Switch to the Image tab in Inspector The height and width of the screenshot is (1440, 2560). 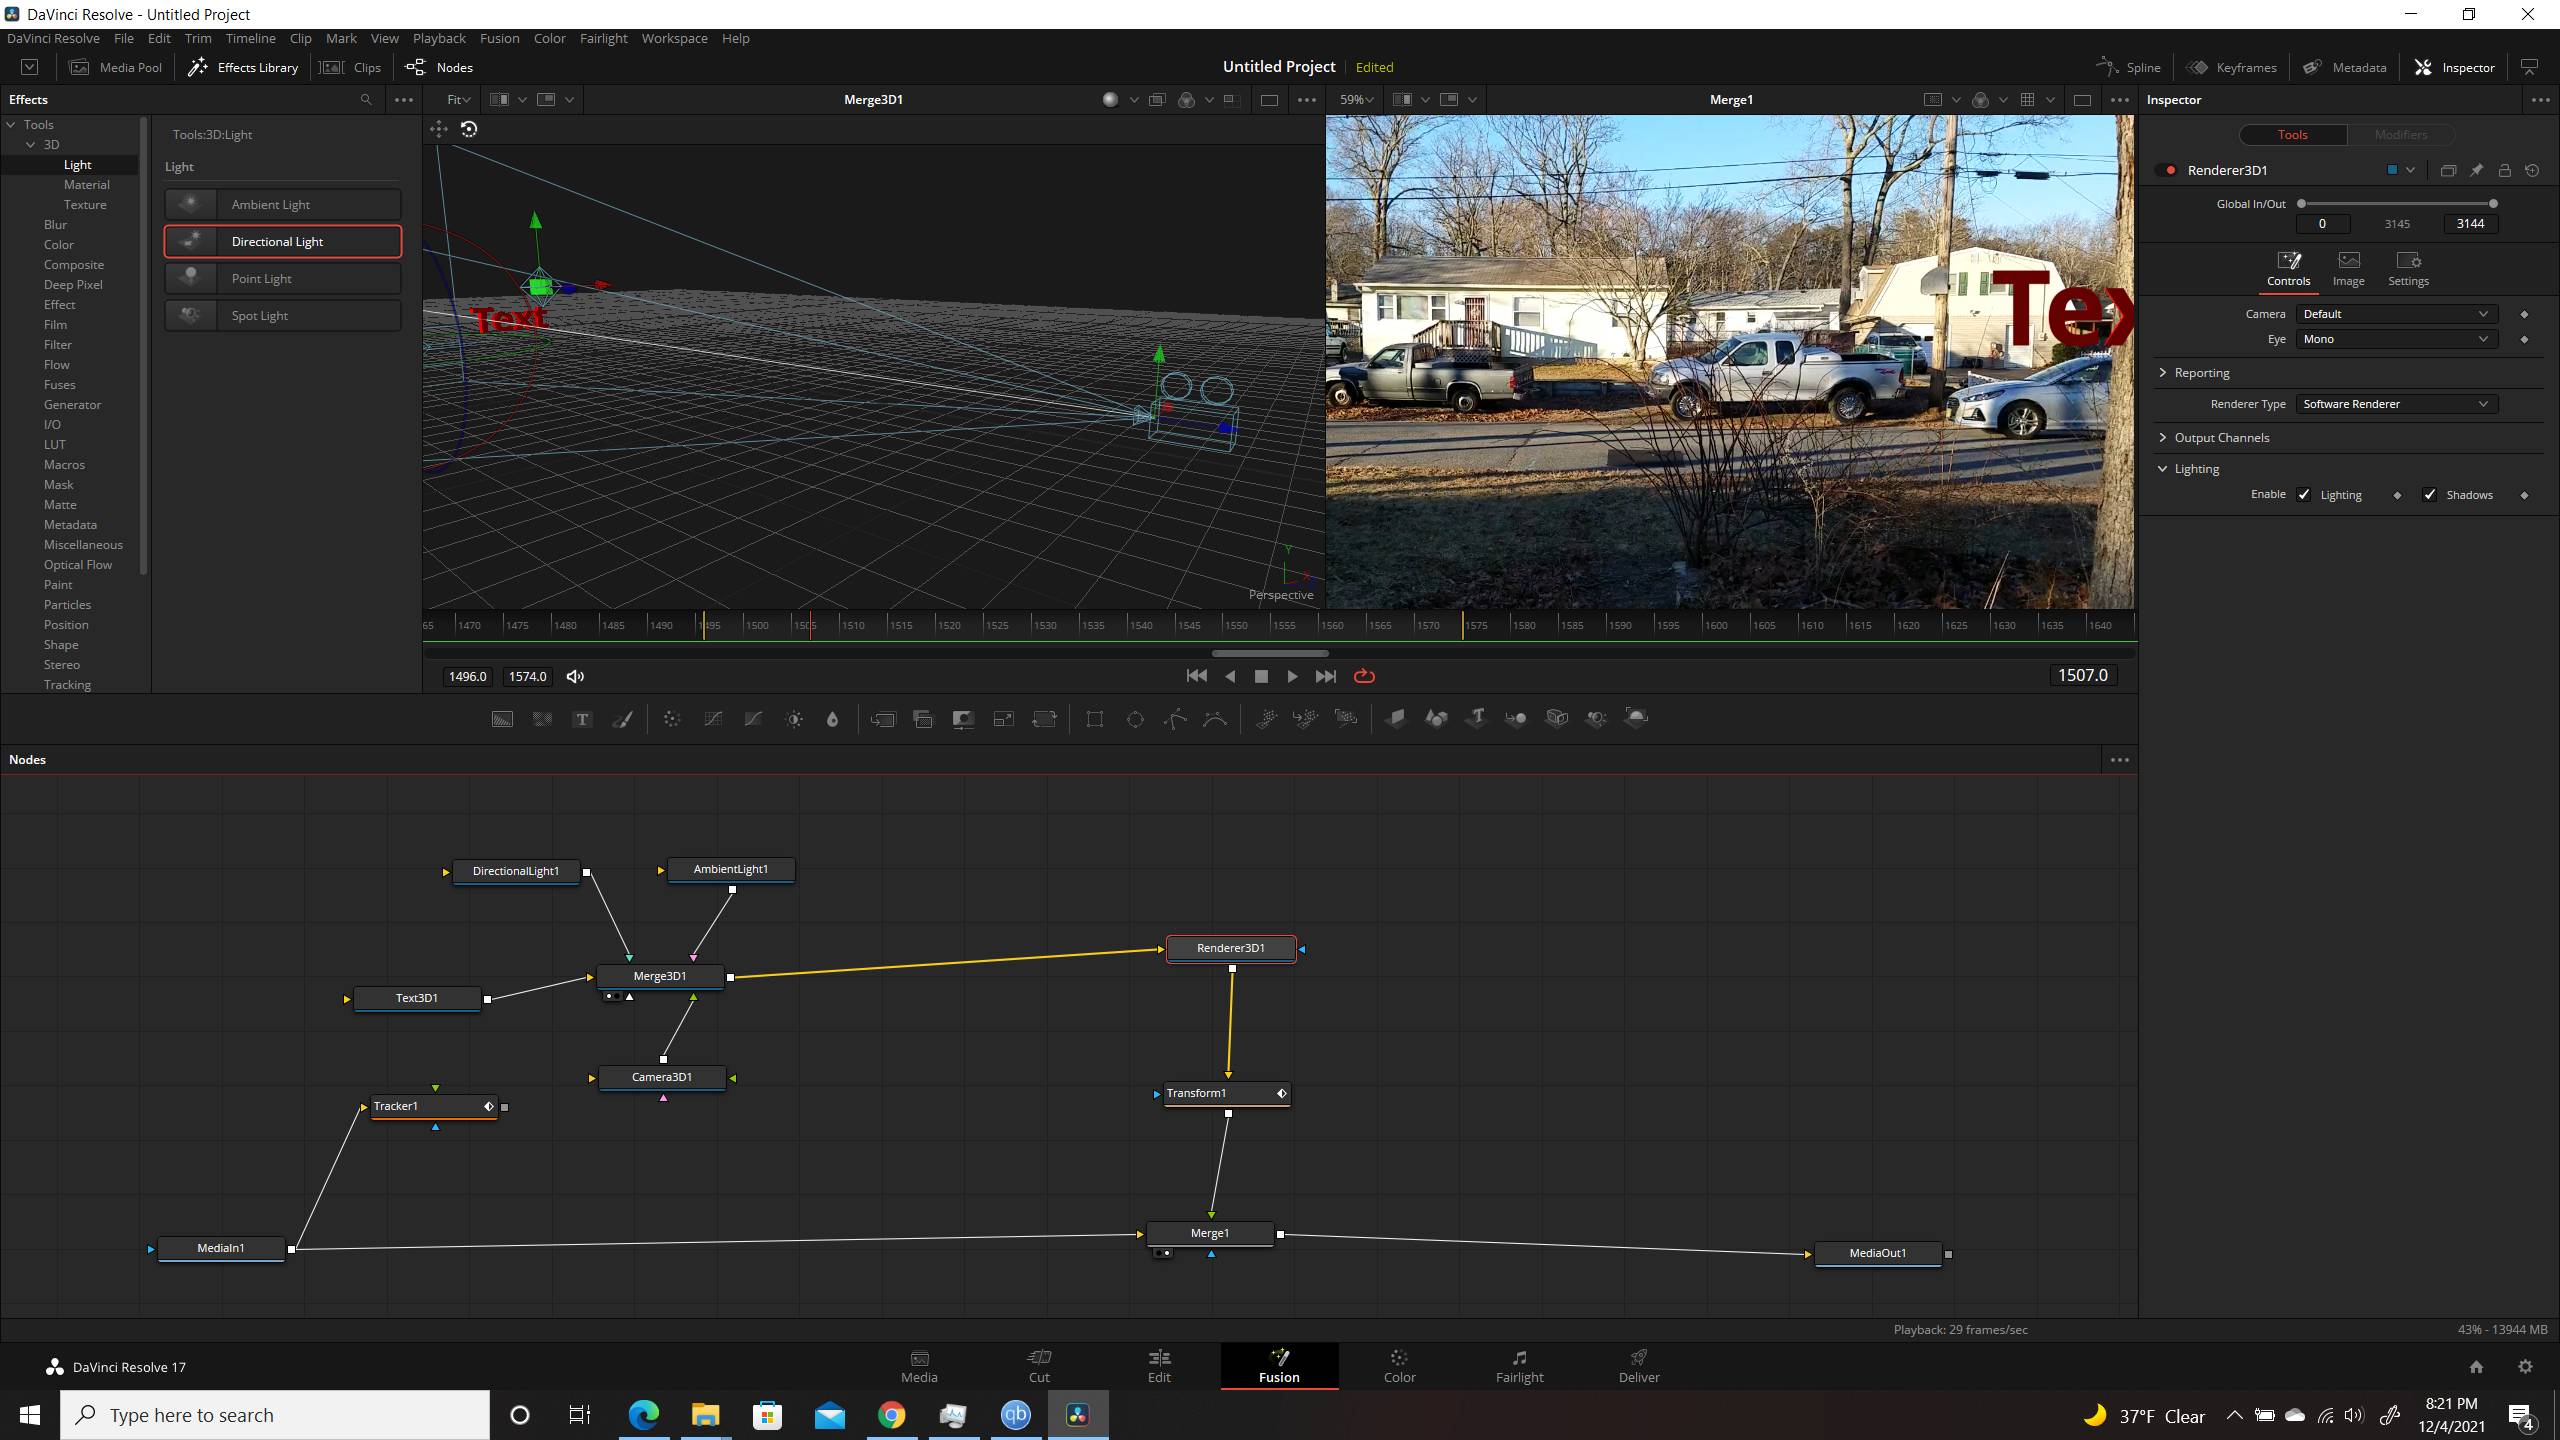pyautogui.click(x=2348, y=269)
